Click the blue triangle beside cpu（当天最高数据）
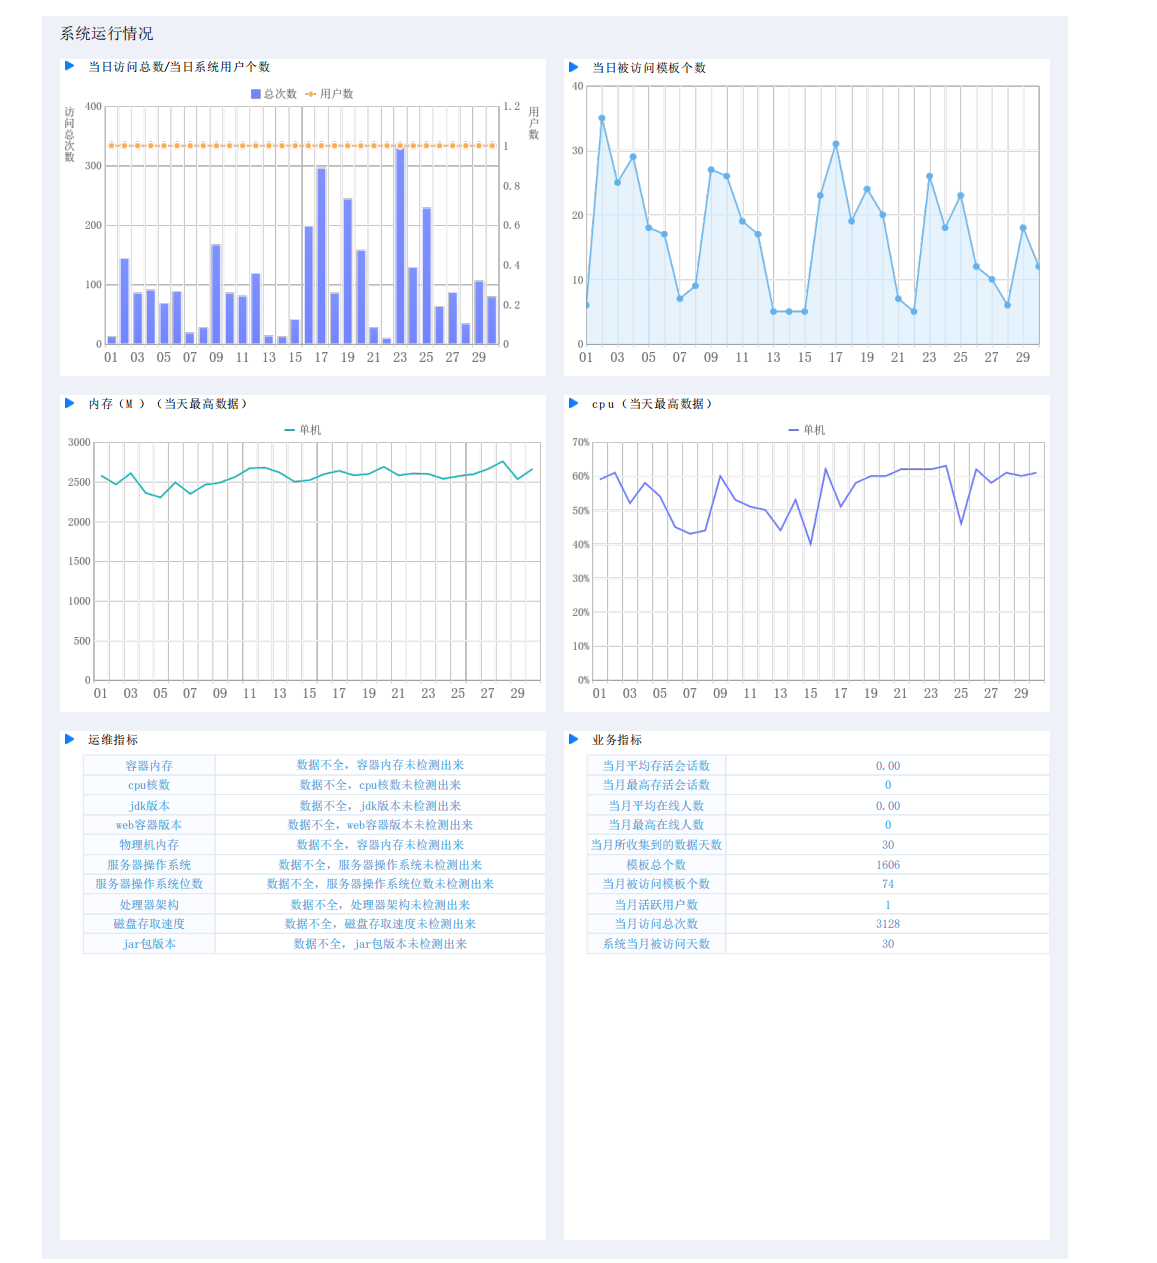Viewport: 1157px width, 1263px height. pyautogui.click(x=574, y=403)
